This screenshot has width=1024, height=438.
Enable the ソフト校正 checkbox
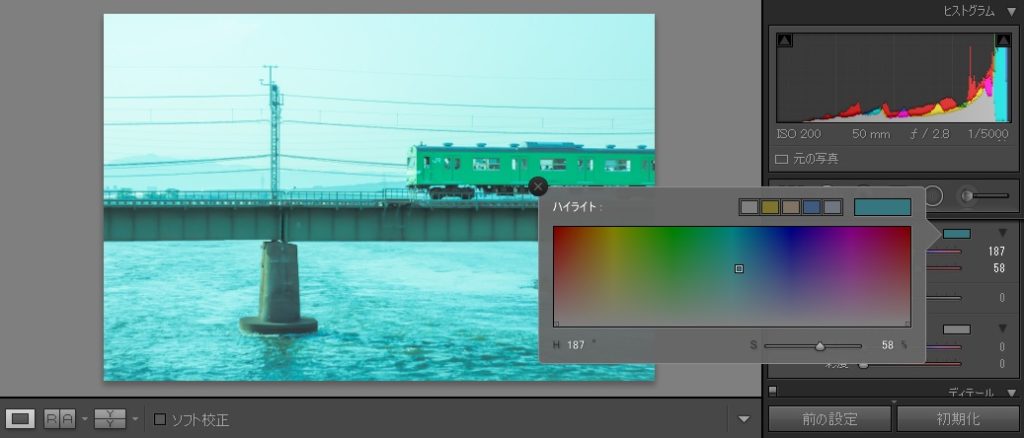tap(160, 419)
